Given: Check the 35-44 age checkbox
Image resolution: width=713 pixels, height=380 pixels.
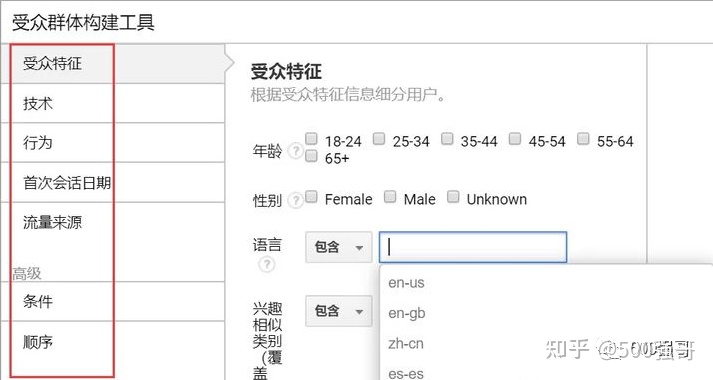Looking at the screenshot, I should (447, 138).
